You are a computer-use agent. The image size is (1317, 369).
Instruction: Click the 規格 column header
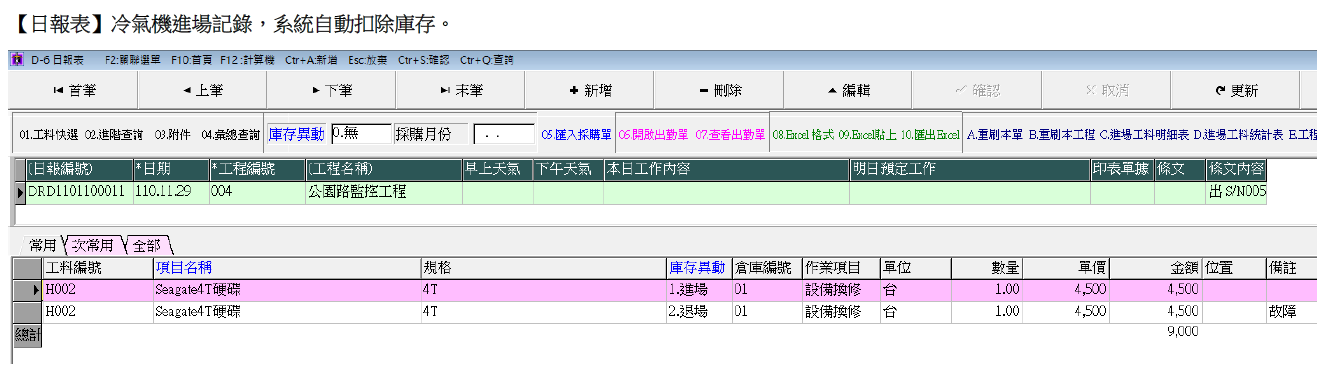coord(544,268)
